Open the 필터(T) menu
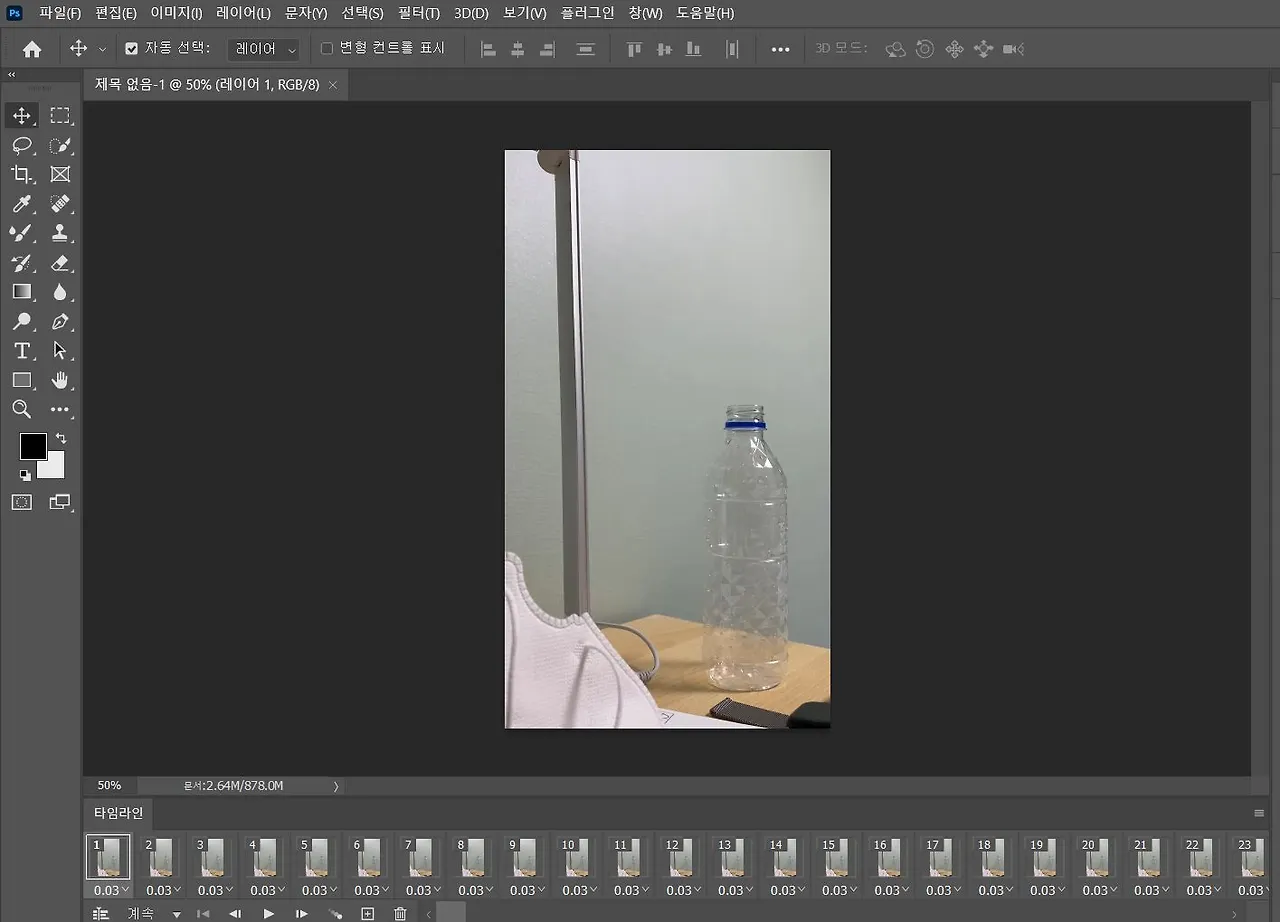 [x=418, y=13]
